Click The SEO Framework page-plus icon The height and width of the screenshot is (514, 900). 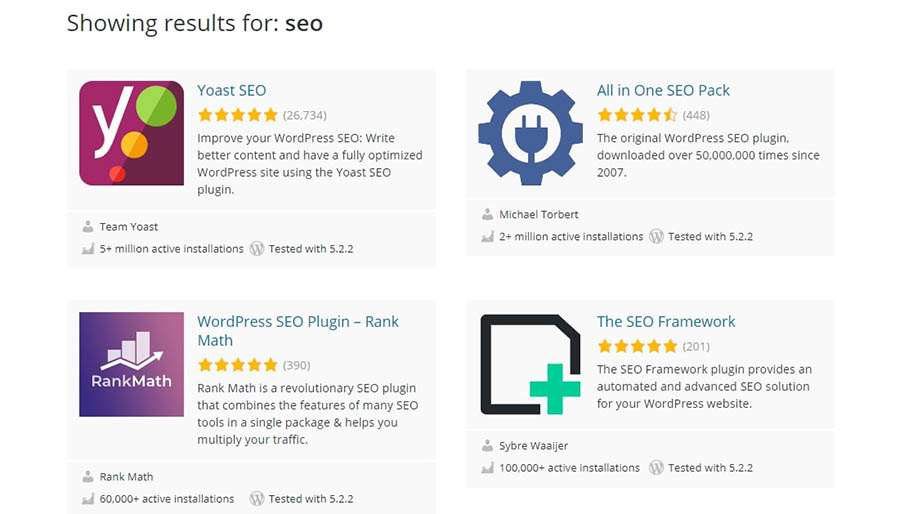tap(530, 364)
